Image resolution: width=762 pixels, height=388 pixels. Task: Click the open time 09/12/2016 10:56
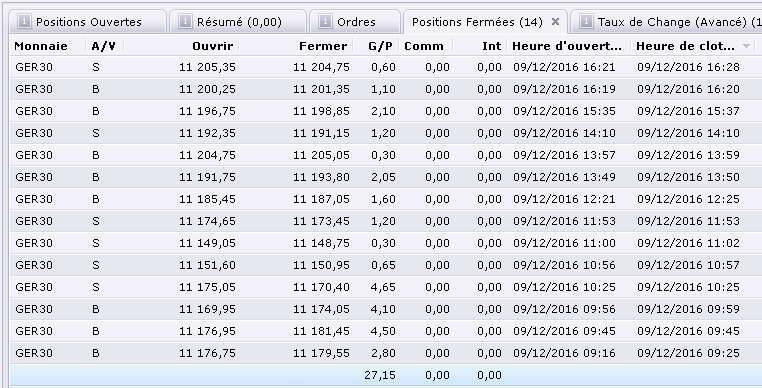point(564,265)
